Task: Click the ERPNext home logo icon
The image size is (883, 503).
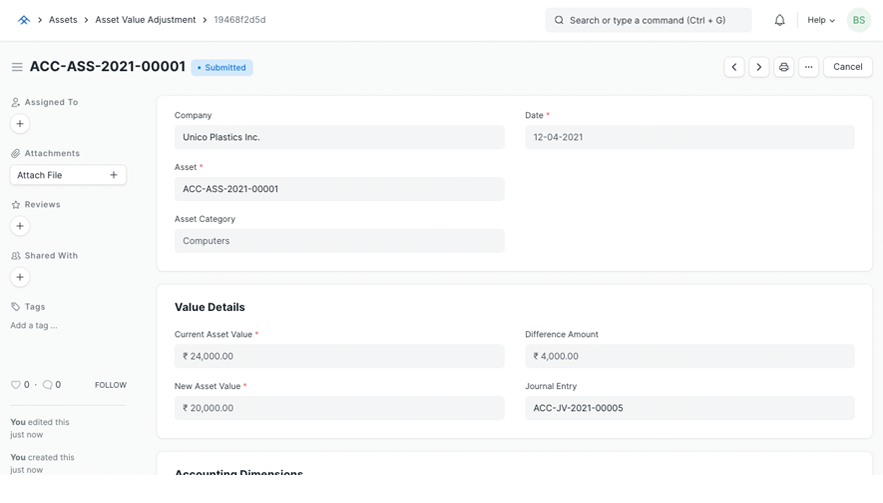Action: click(24, 20)
